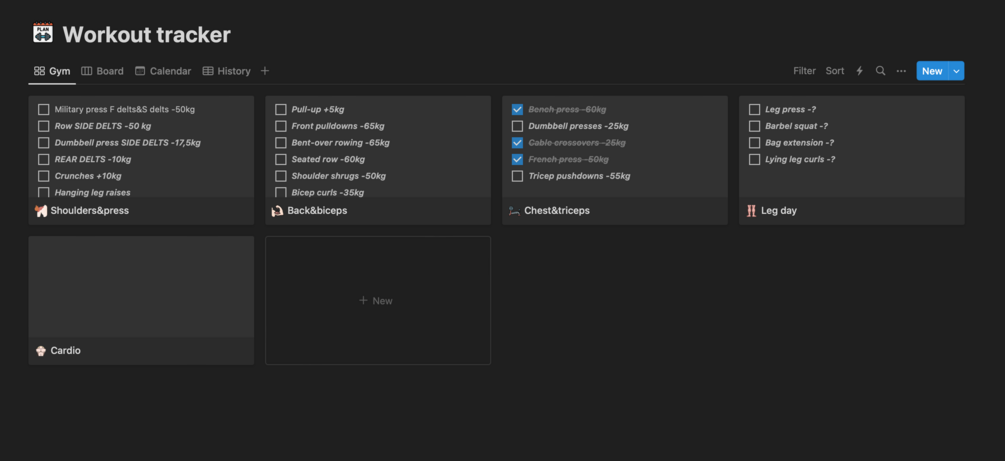The image size is (1005, 461).
Task: Check Barbel squat -? box
Action: pyautogui.click(x=754, y=126)
